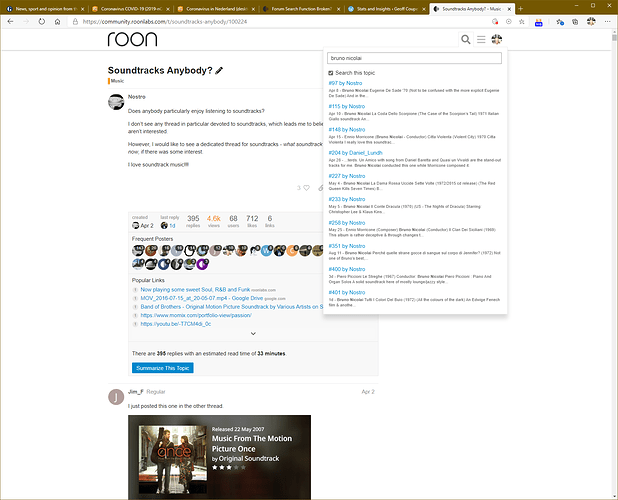Open Now playing some sweet Soul link
Screen dimensions: 618x500
click(x=195, y=290)
